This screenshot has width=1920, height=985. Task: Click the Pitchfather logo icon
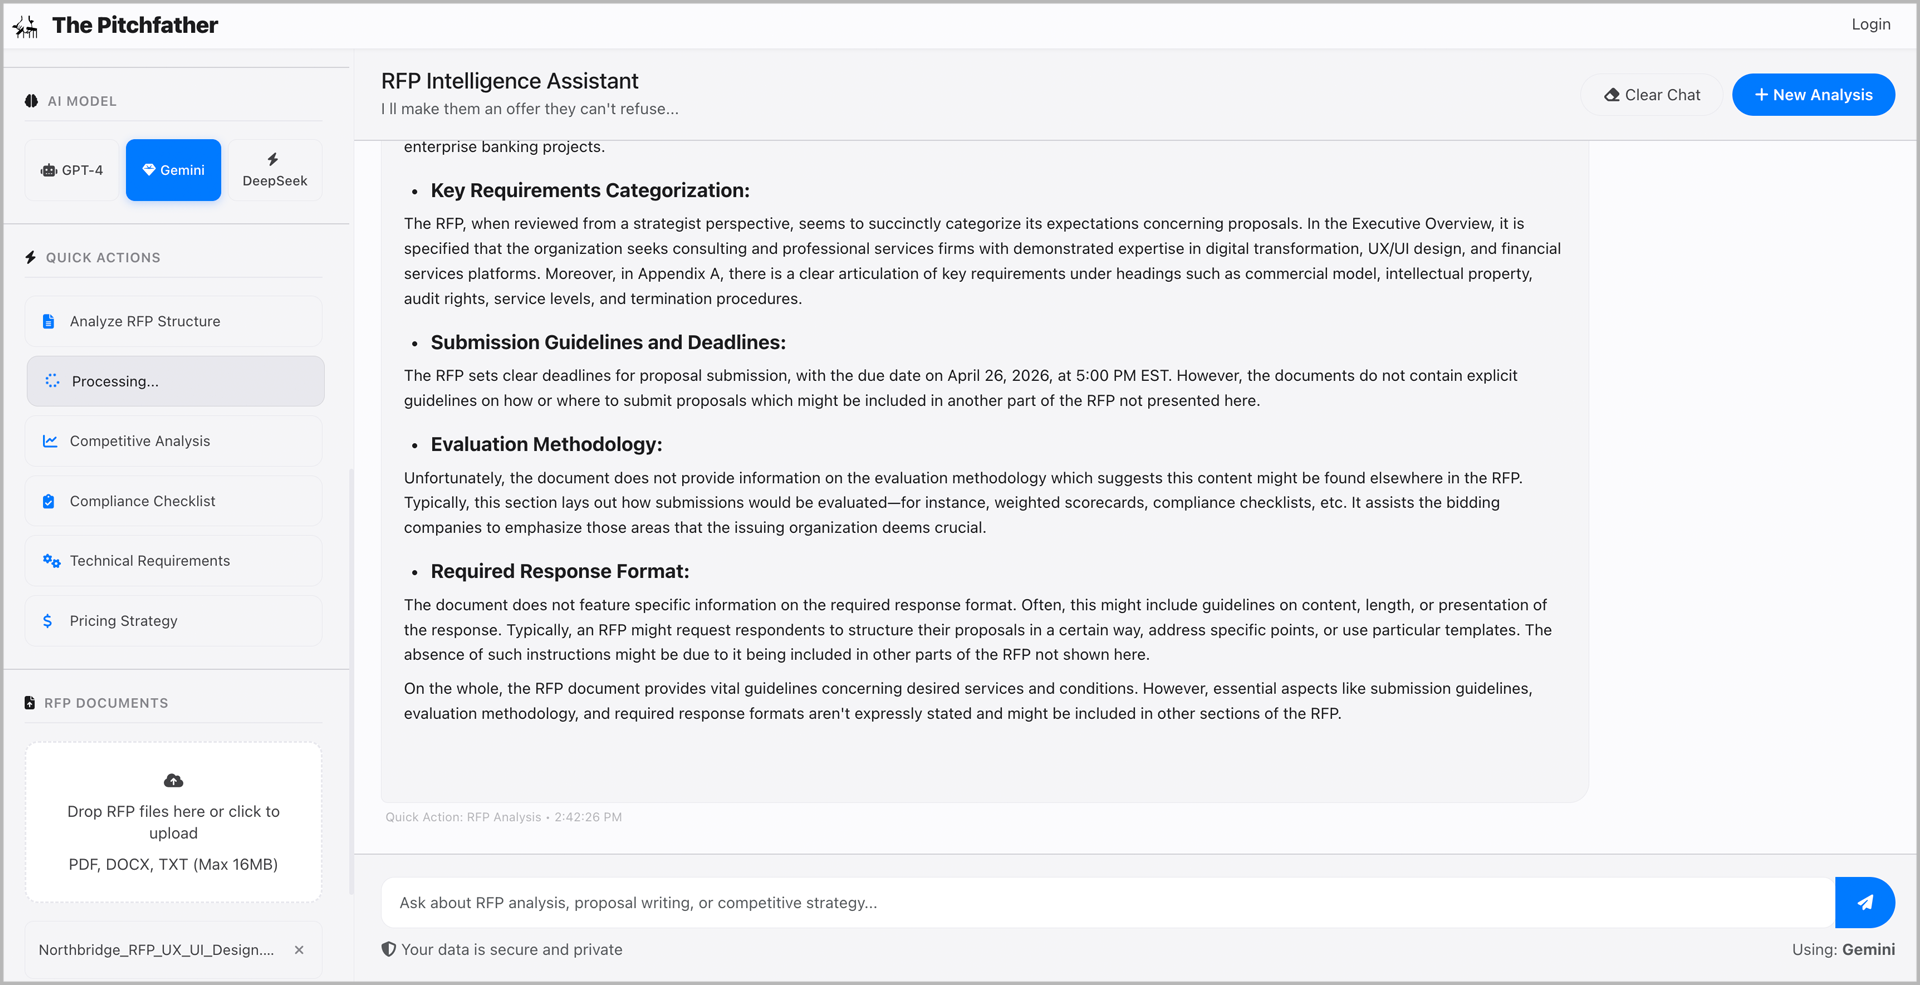click(26, 27)
